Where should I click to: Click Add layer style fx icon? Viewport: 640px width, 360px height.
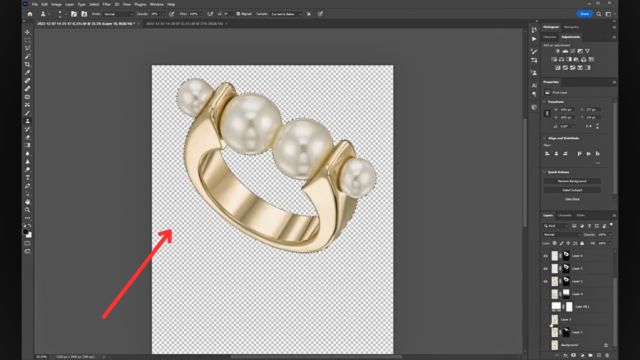pyautogui.click(x=566, y=356)
